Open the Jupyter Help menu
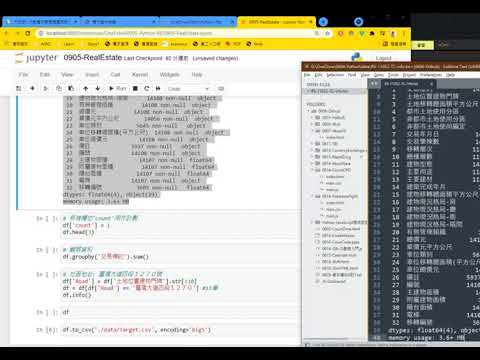The width and height of the screenshot is (480, 360). tap(197, 74)
